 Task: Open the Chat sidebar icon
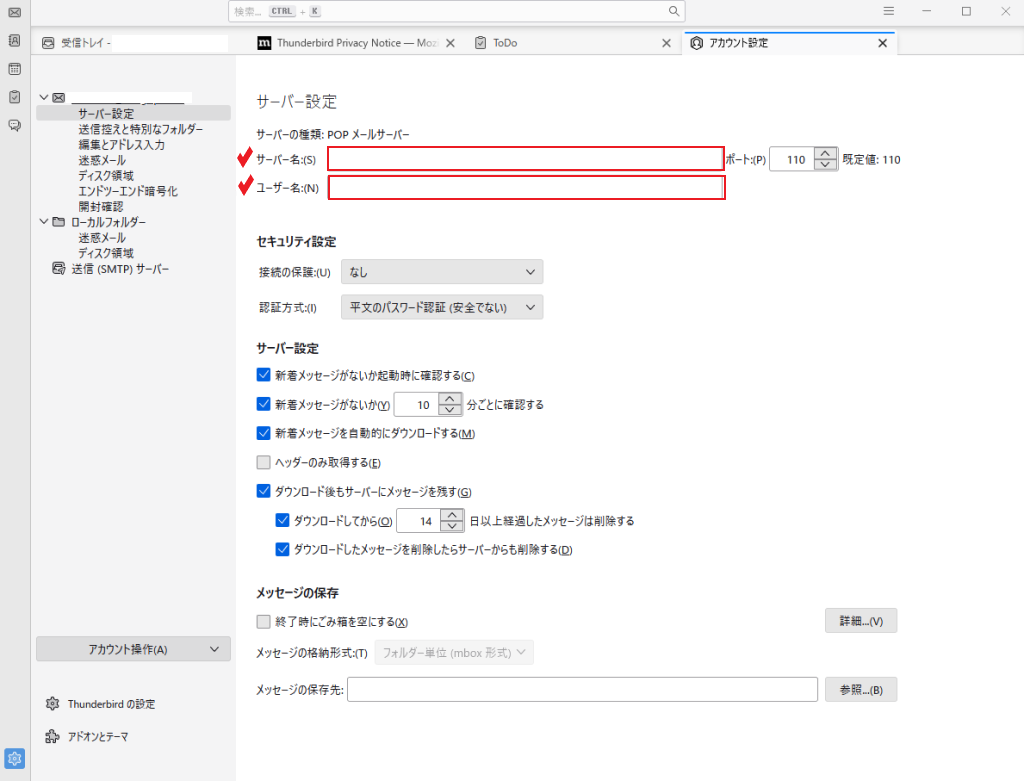(14, 125)
